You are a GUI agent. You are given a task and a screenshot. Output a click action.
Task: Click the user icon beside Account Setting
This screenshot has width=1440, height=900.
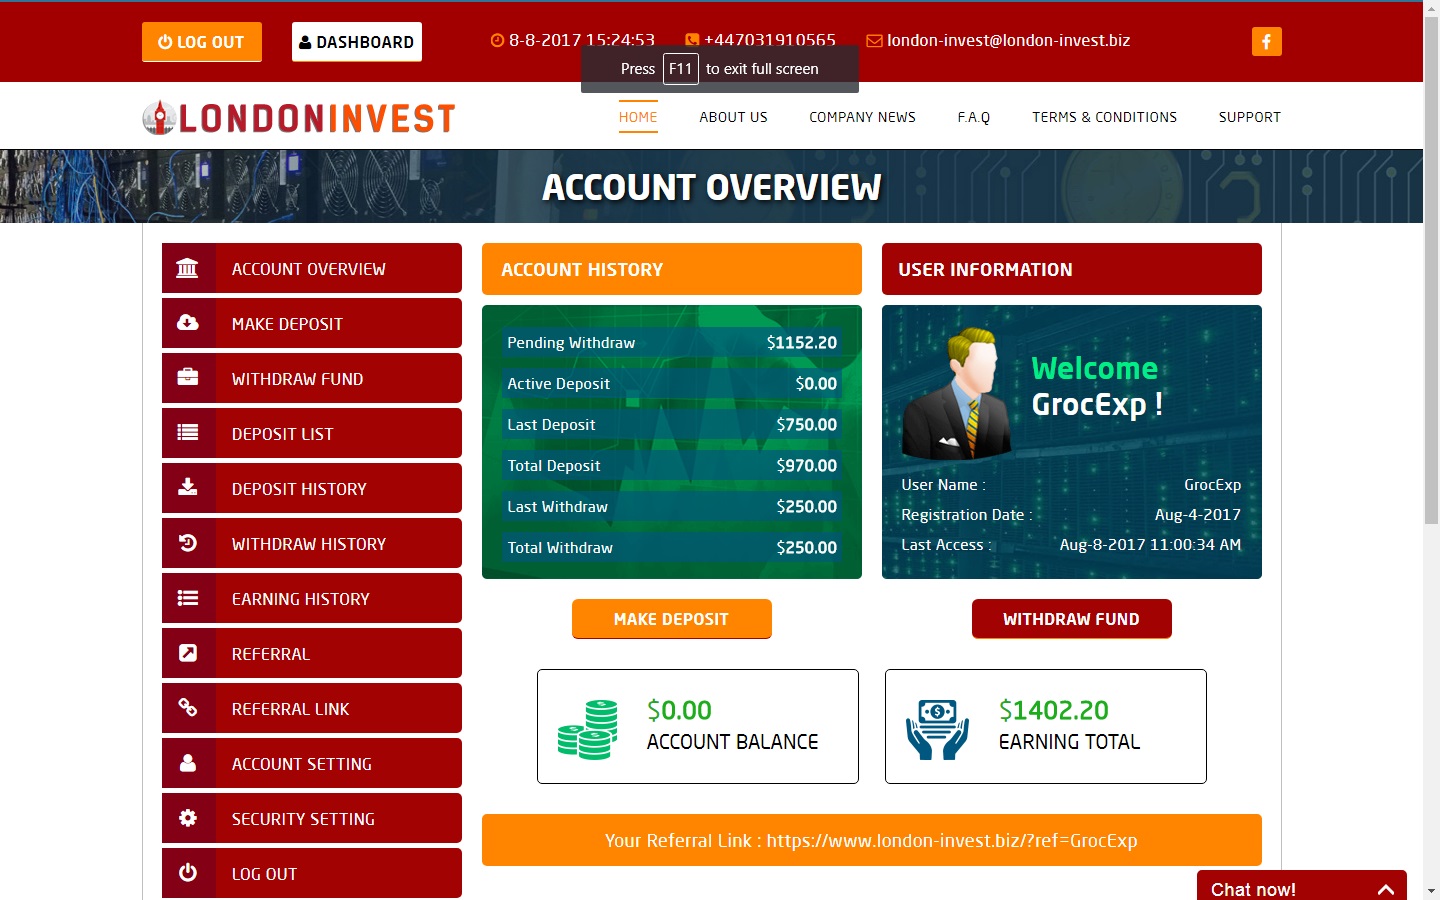pyautogui.click(x=187, y=762)
